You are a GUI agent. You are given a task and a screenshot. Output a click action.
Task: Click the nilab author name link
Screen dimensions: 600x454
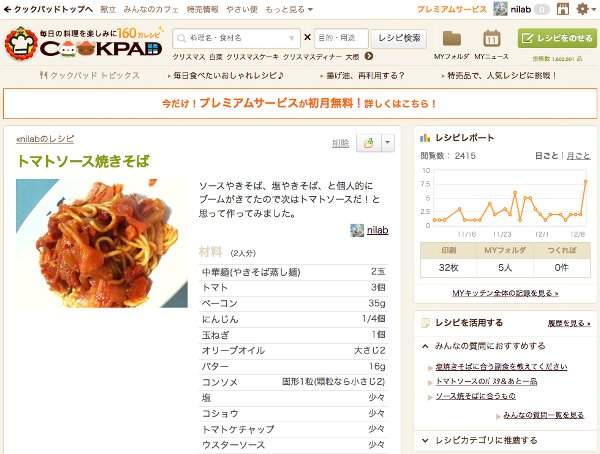(x=377, y=230)
